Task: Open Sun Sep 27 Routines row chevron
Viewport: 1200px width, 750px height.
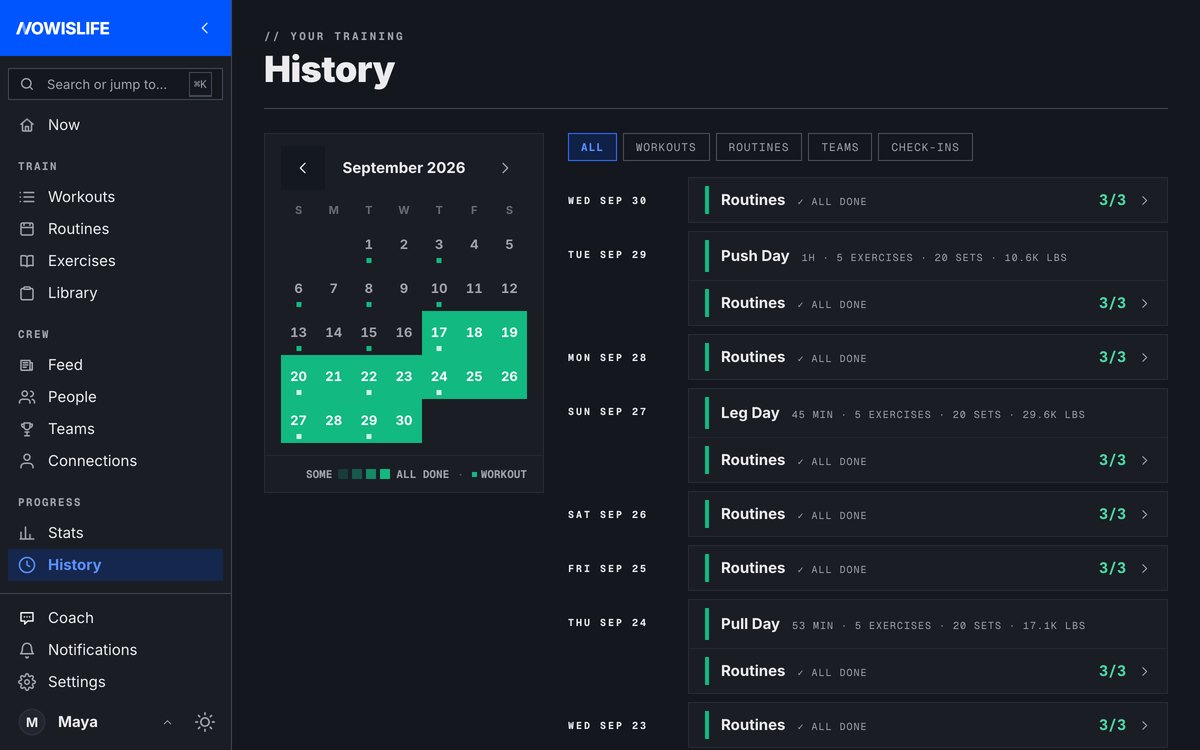Action: [1145, 460]
